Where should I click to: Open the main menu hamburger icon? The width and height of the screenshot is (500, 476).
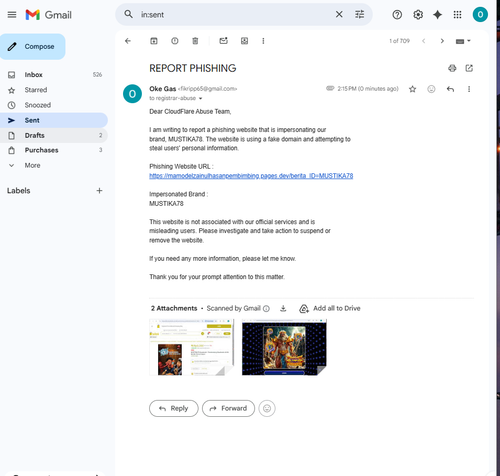[x=12, y=15]
